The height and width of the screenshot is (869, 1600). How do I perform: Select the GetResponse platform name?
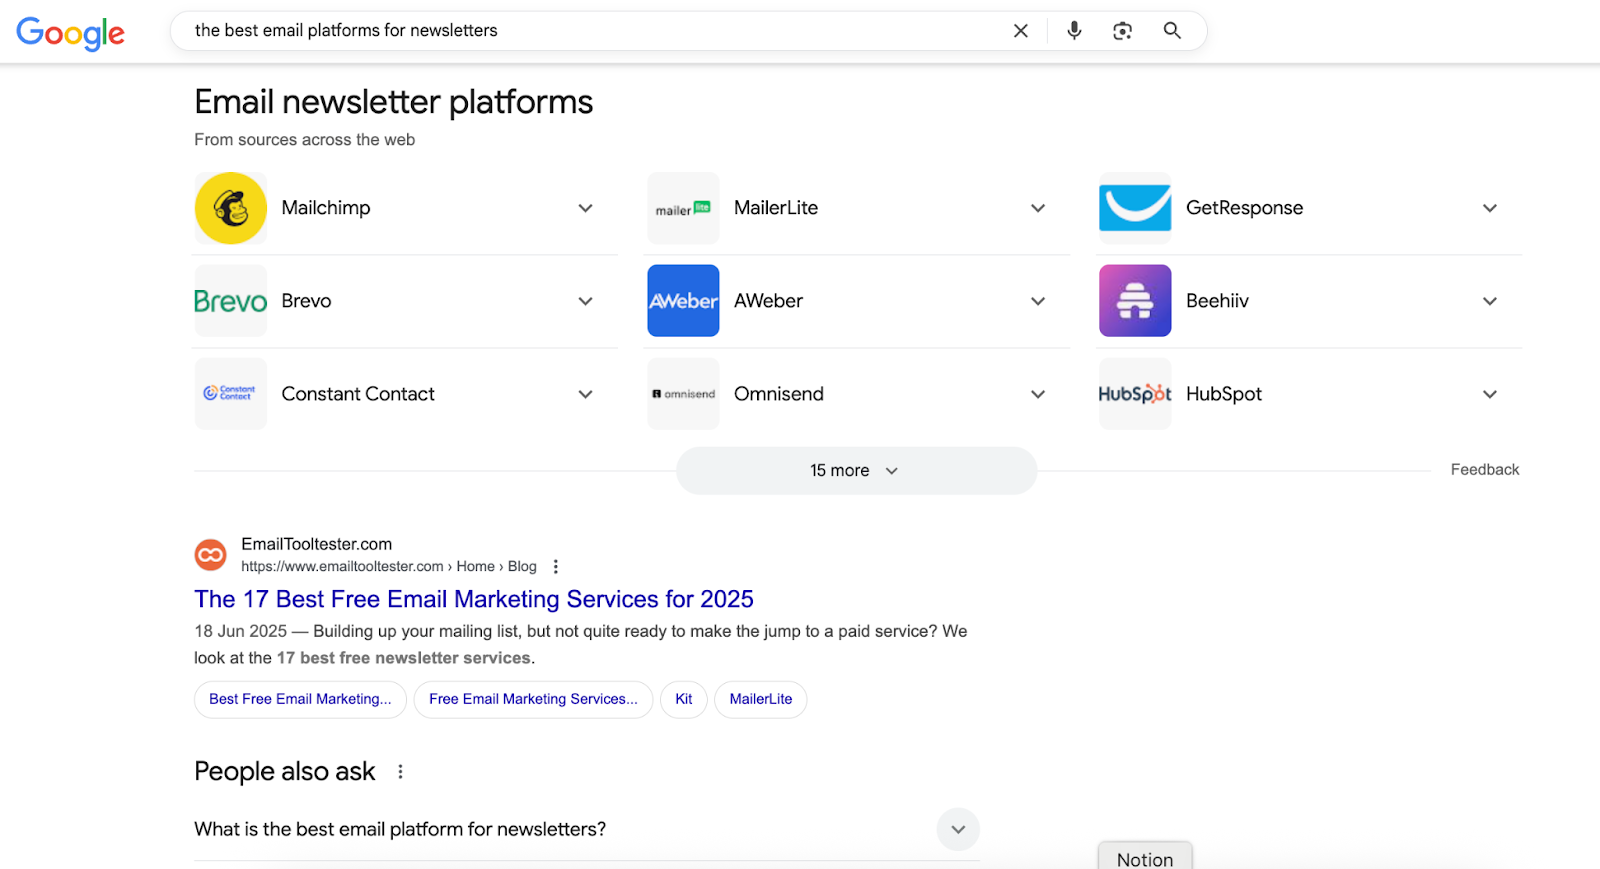(x=1244, y=208)
